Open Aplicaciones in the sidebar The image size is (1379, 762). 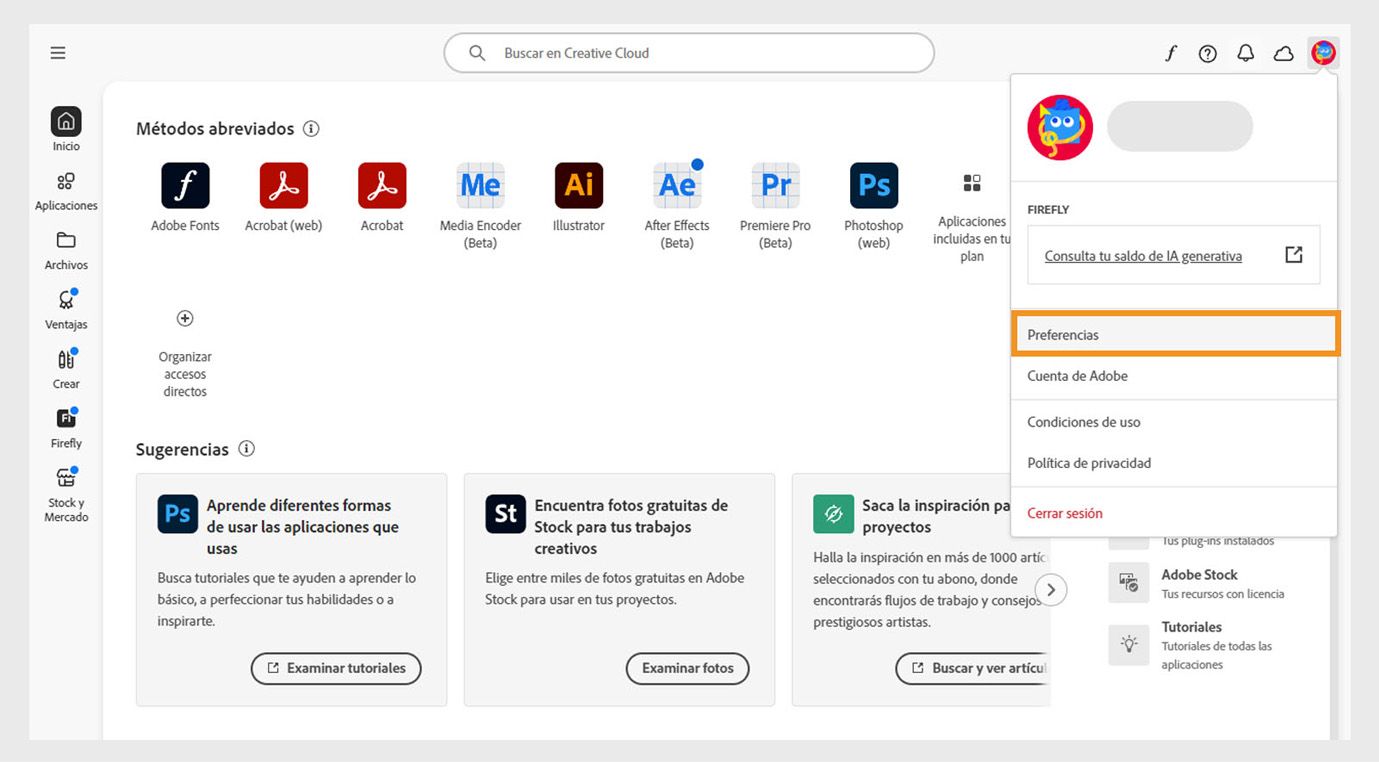tap(66, 191)
